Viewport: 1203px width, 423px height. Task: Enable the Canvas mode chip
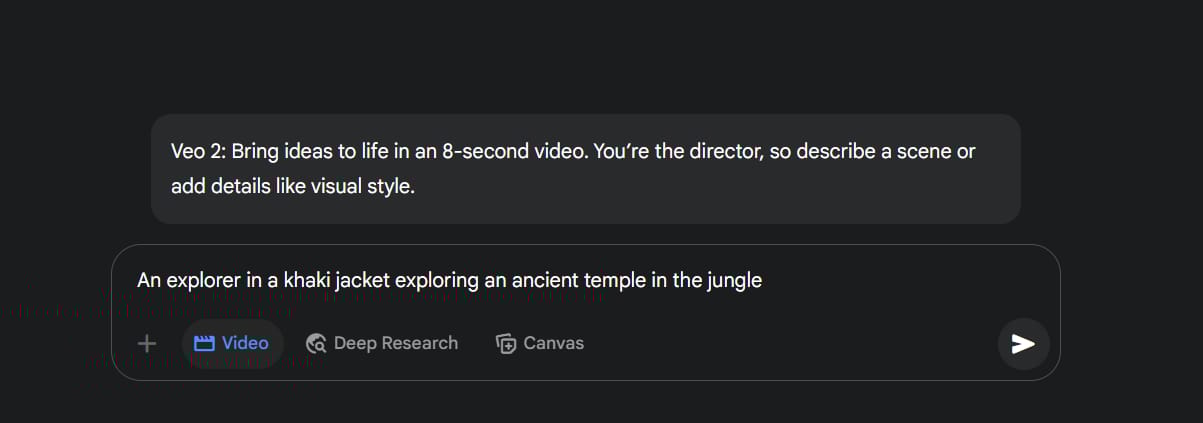[x=540, y=343]
